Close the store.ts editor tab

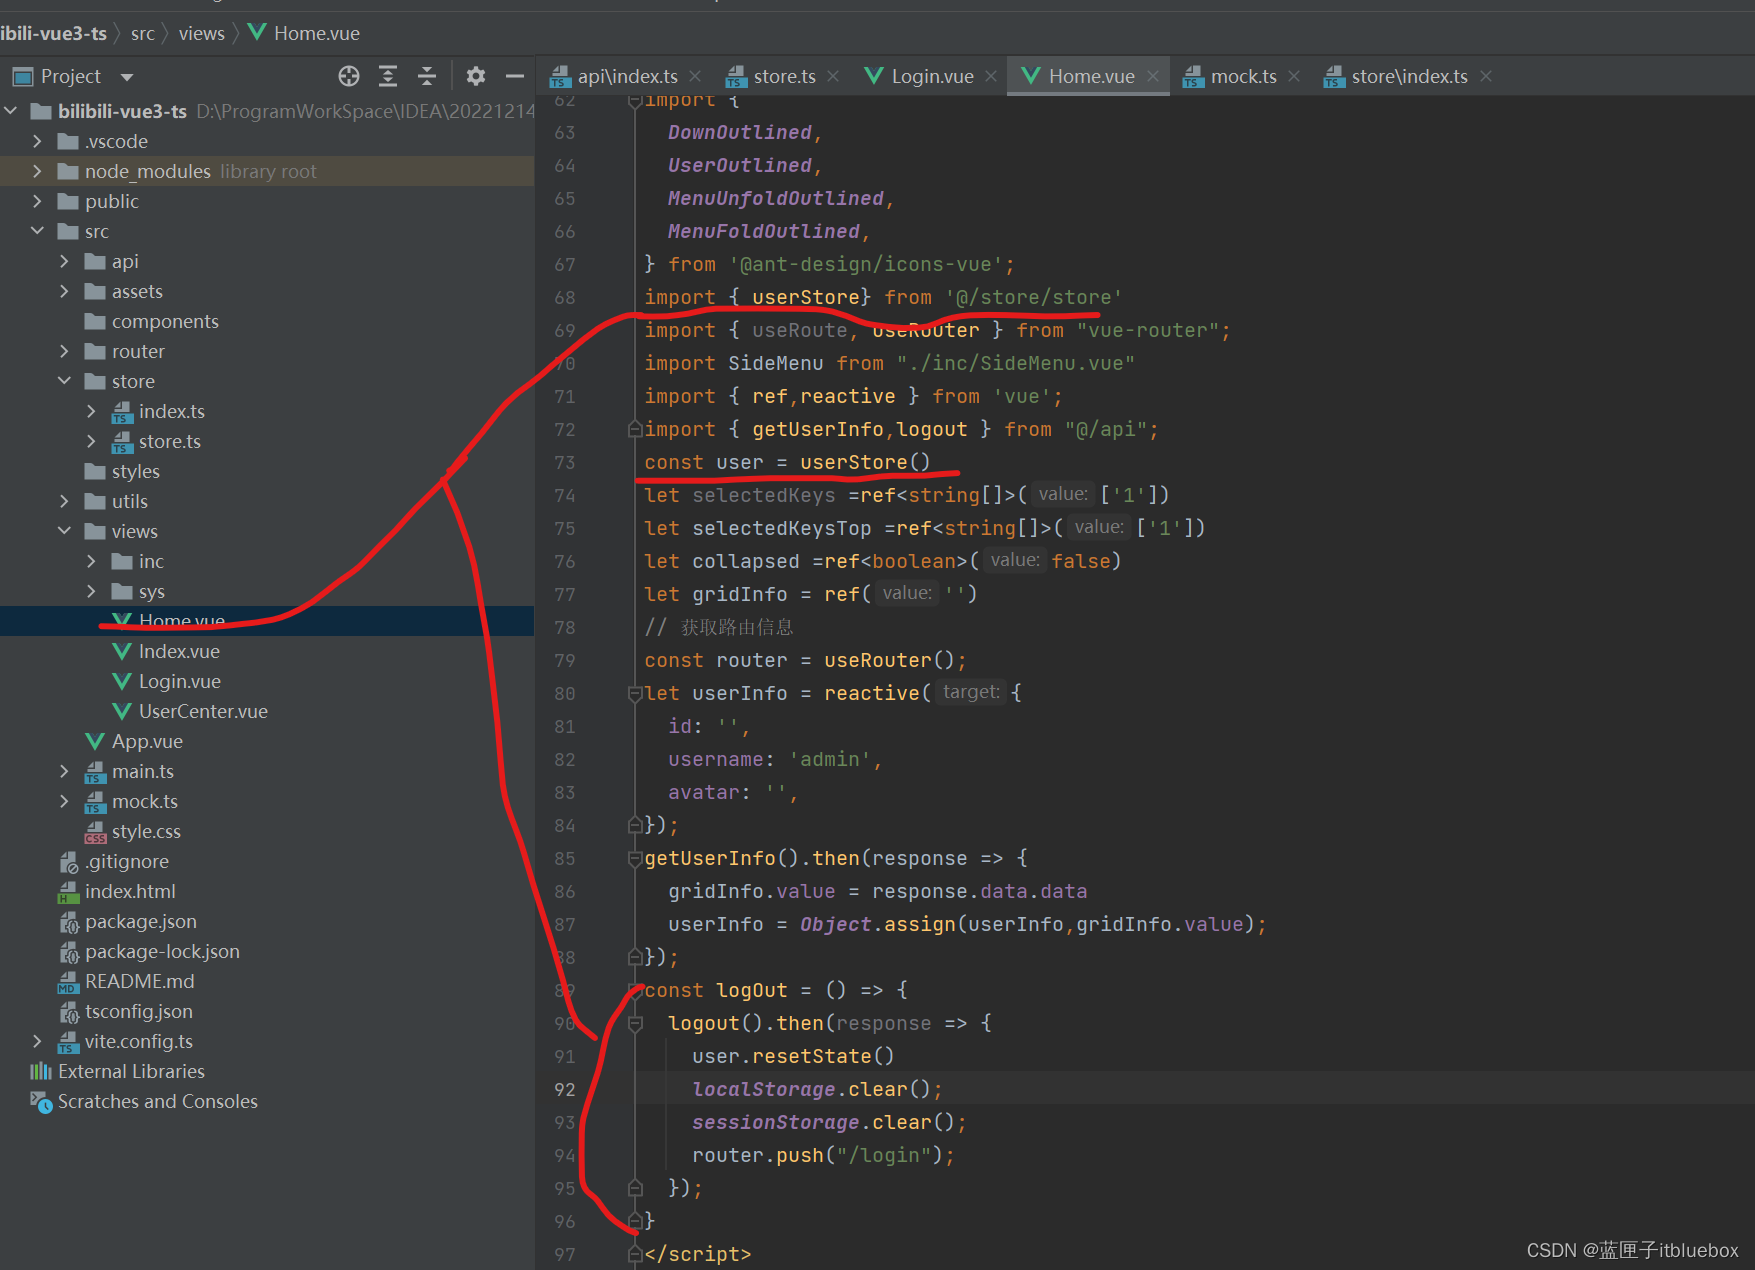[x=833, y=76]
